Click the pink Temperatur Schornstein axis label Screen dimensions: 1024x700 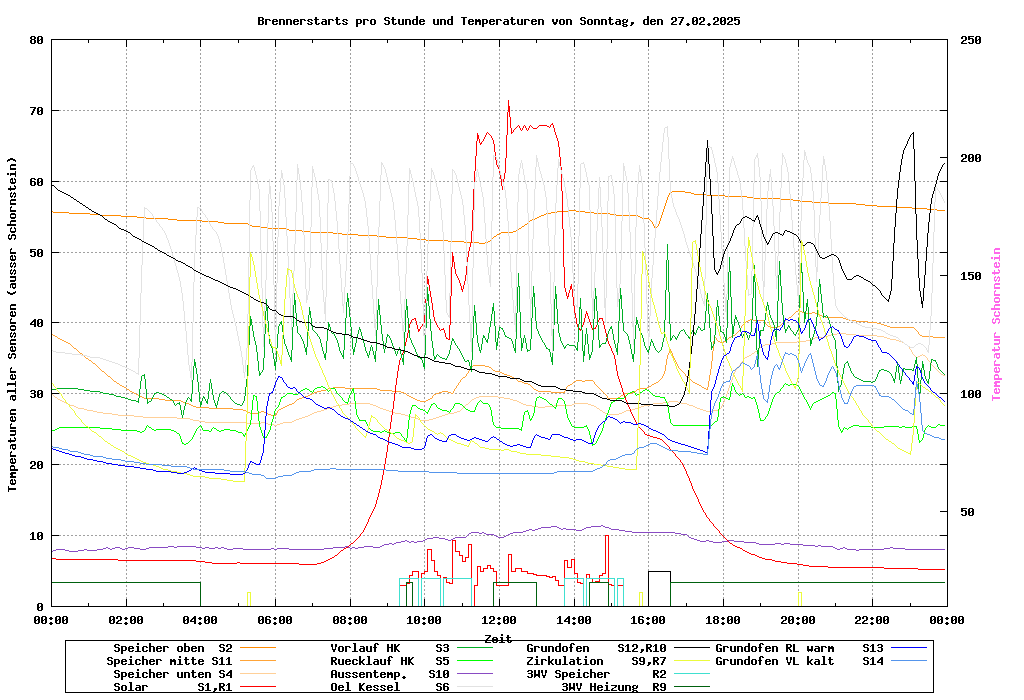996,324
